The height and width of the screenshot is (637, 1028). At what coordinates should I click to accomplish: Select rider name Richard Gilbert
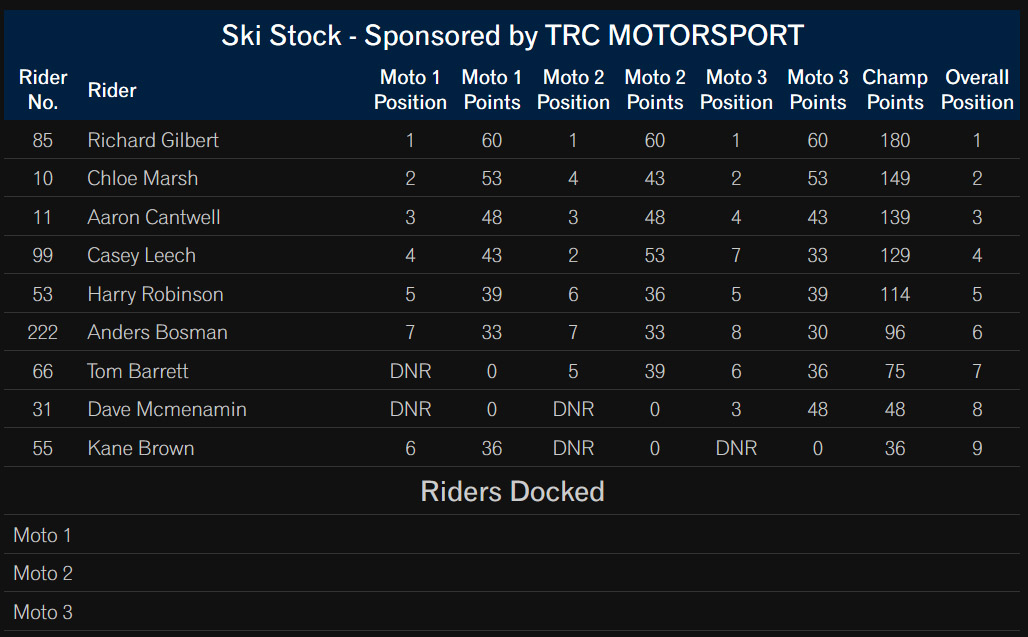[x=153, y=140]
